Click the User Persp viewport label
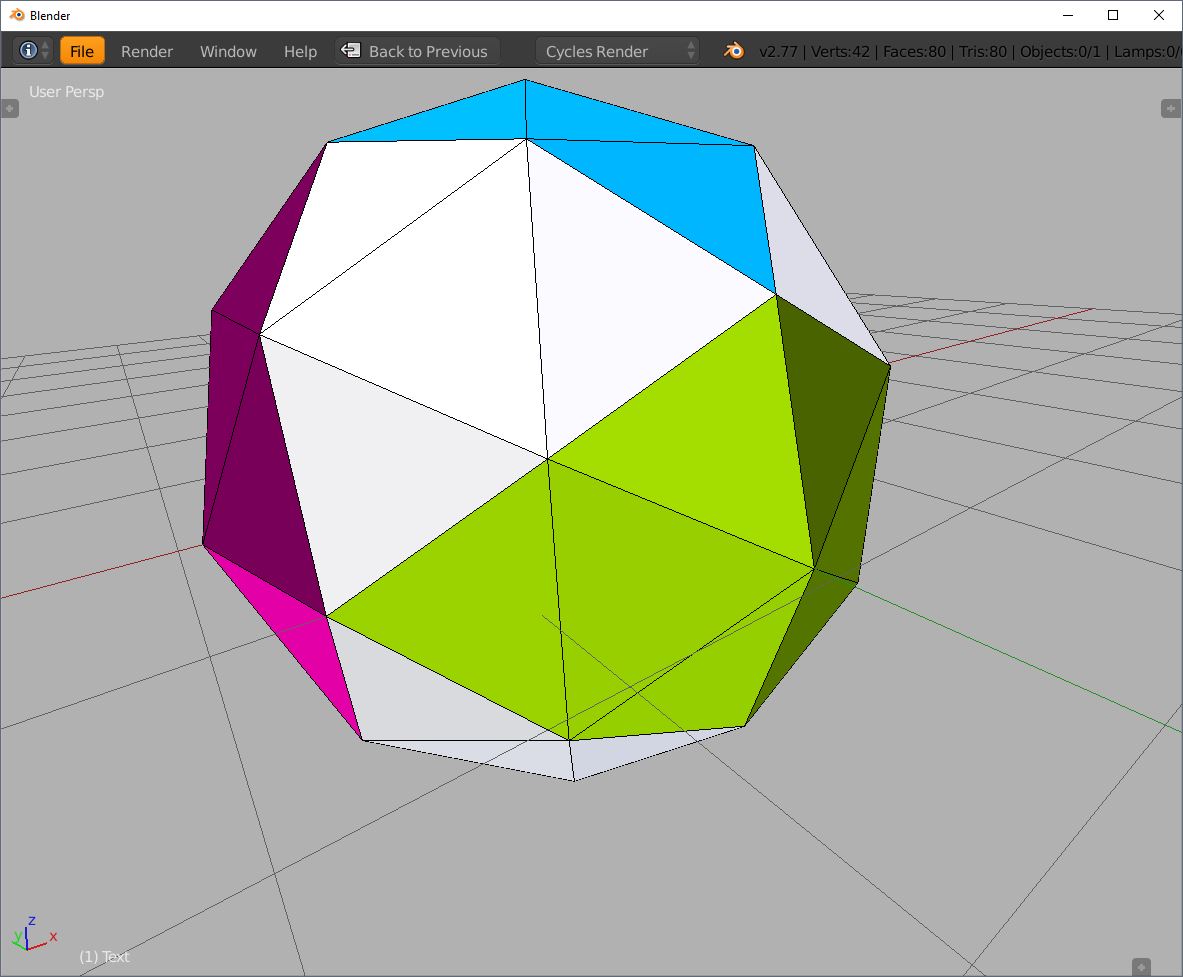This screenshot has height=977, width=1183. pyautogui.click(x=66, y=91)
